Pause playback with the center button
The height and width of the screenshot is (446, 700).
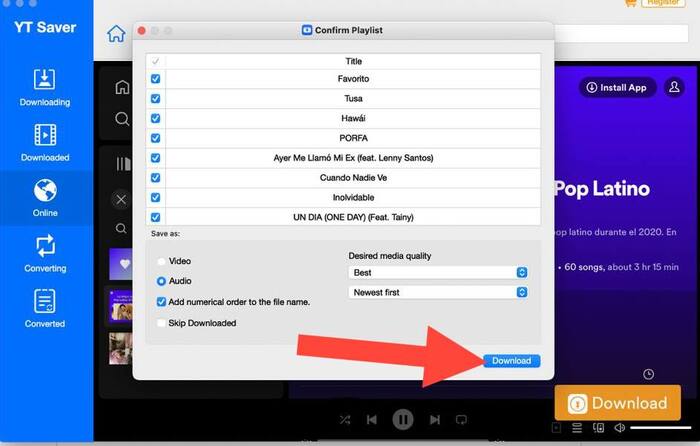403,420
